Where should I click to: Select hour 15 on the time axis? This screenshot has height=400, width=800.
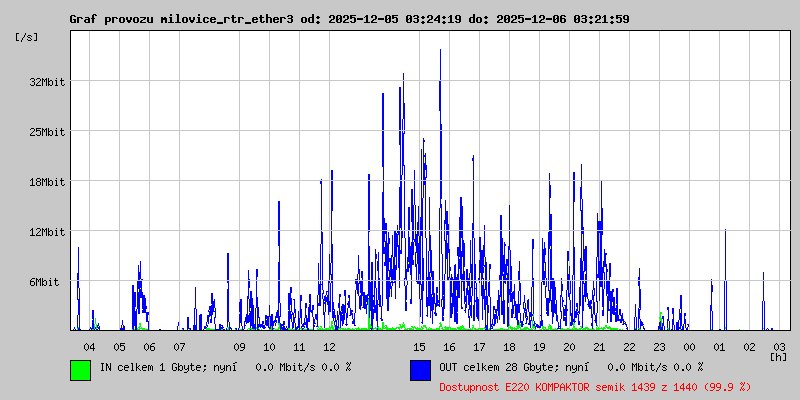(x=419, y=346)
